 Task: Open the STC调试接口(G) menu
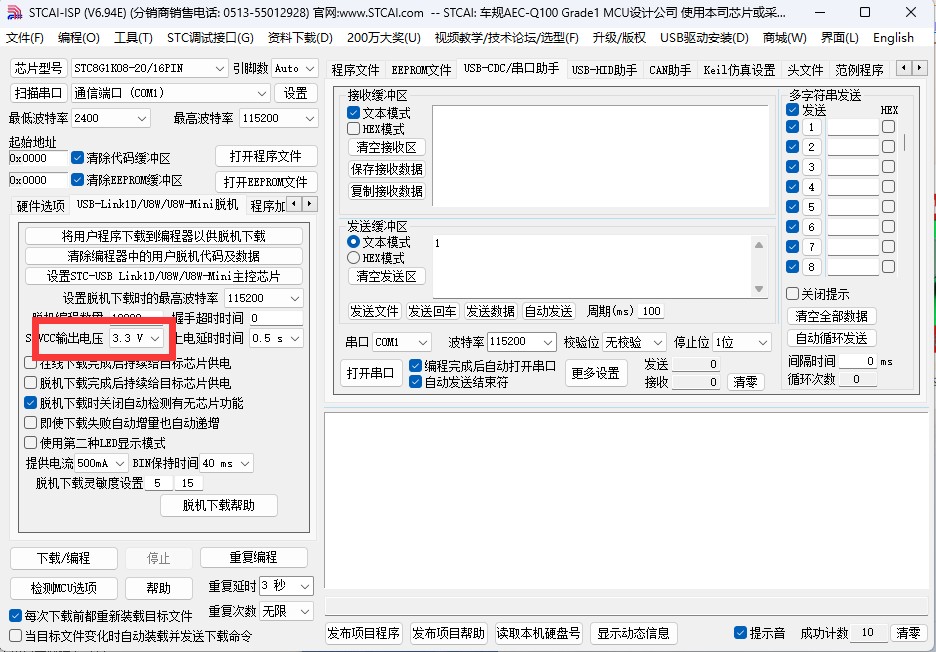pos(210,38)
